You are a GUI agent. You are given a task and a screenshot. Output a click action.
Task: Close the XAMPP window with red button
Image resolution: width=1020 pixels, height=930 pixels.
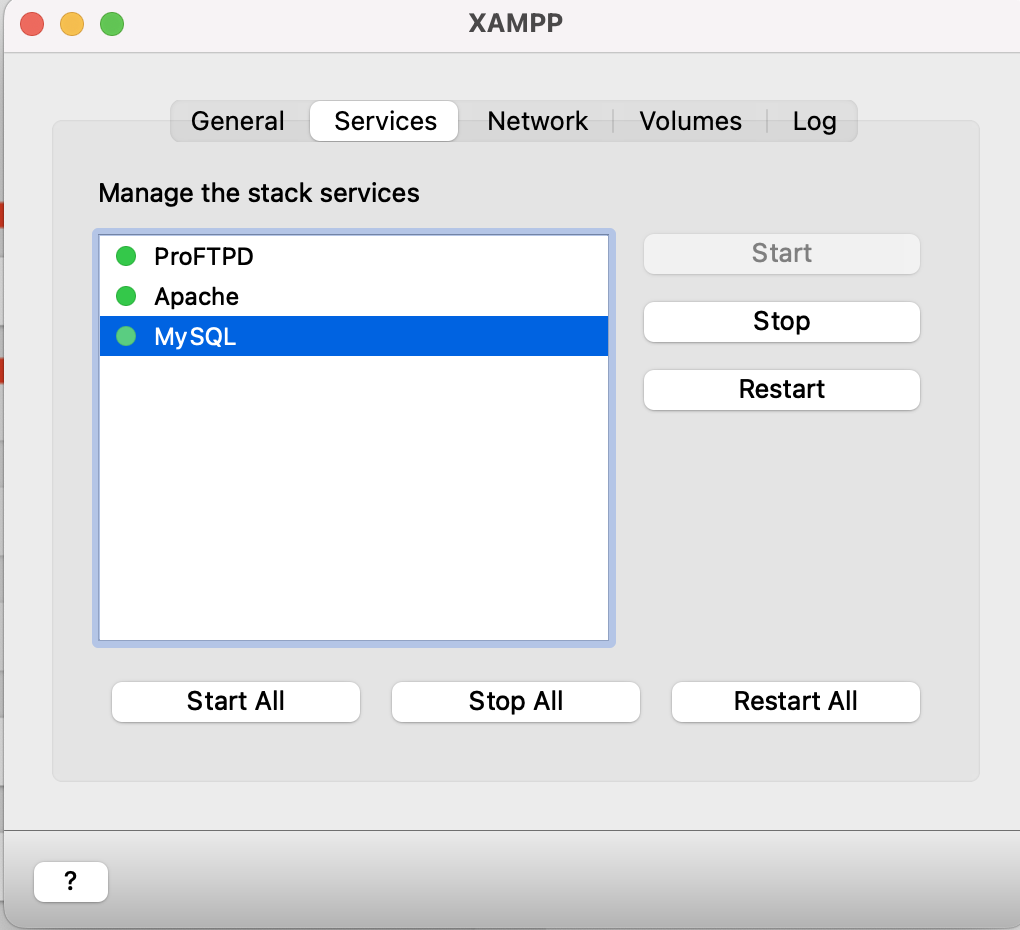(x=32, y=24)
